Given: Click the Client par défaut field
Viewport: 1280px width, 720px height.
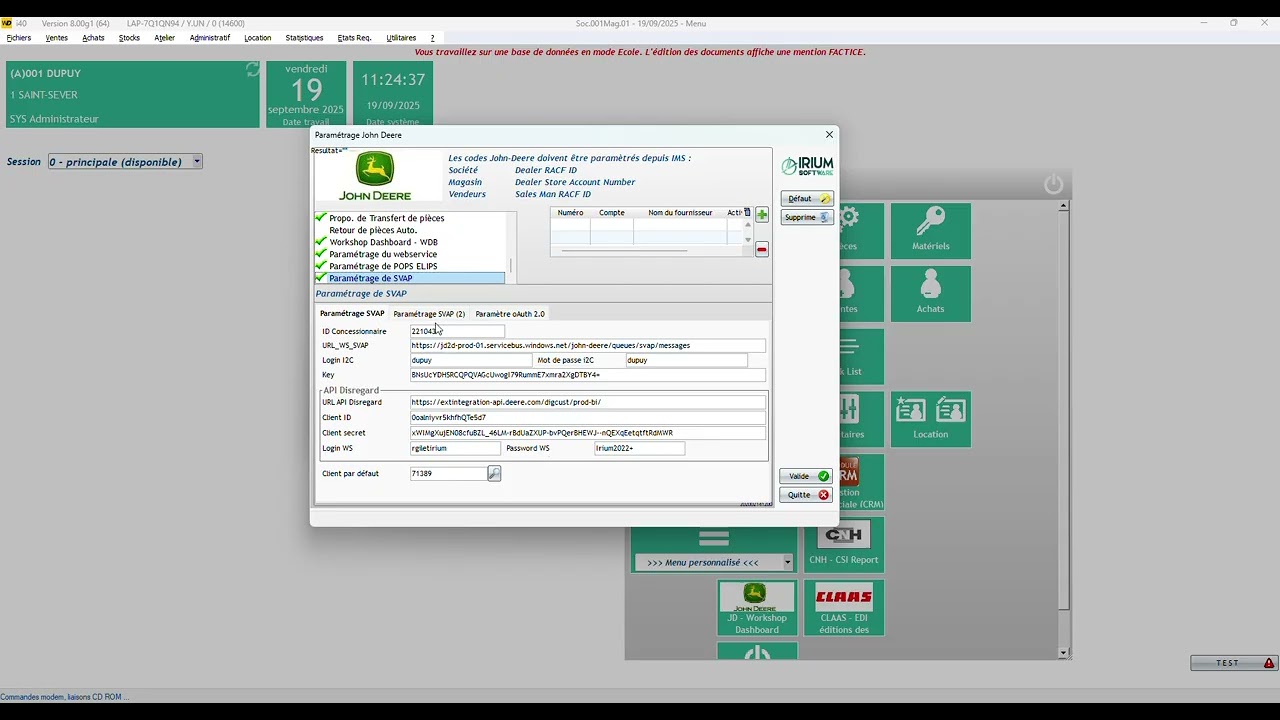Looking at the screenshot, I should (x=448, y=473).
